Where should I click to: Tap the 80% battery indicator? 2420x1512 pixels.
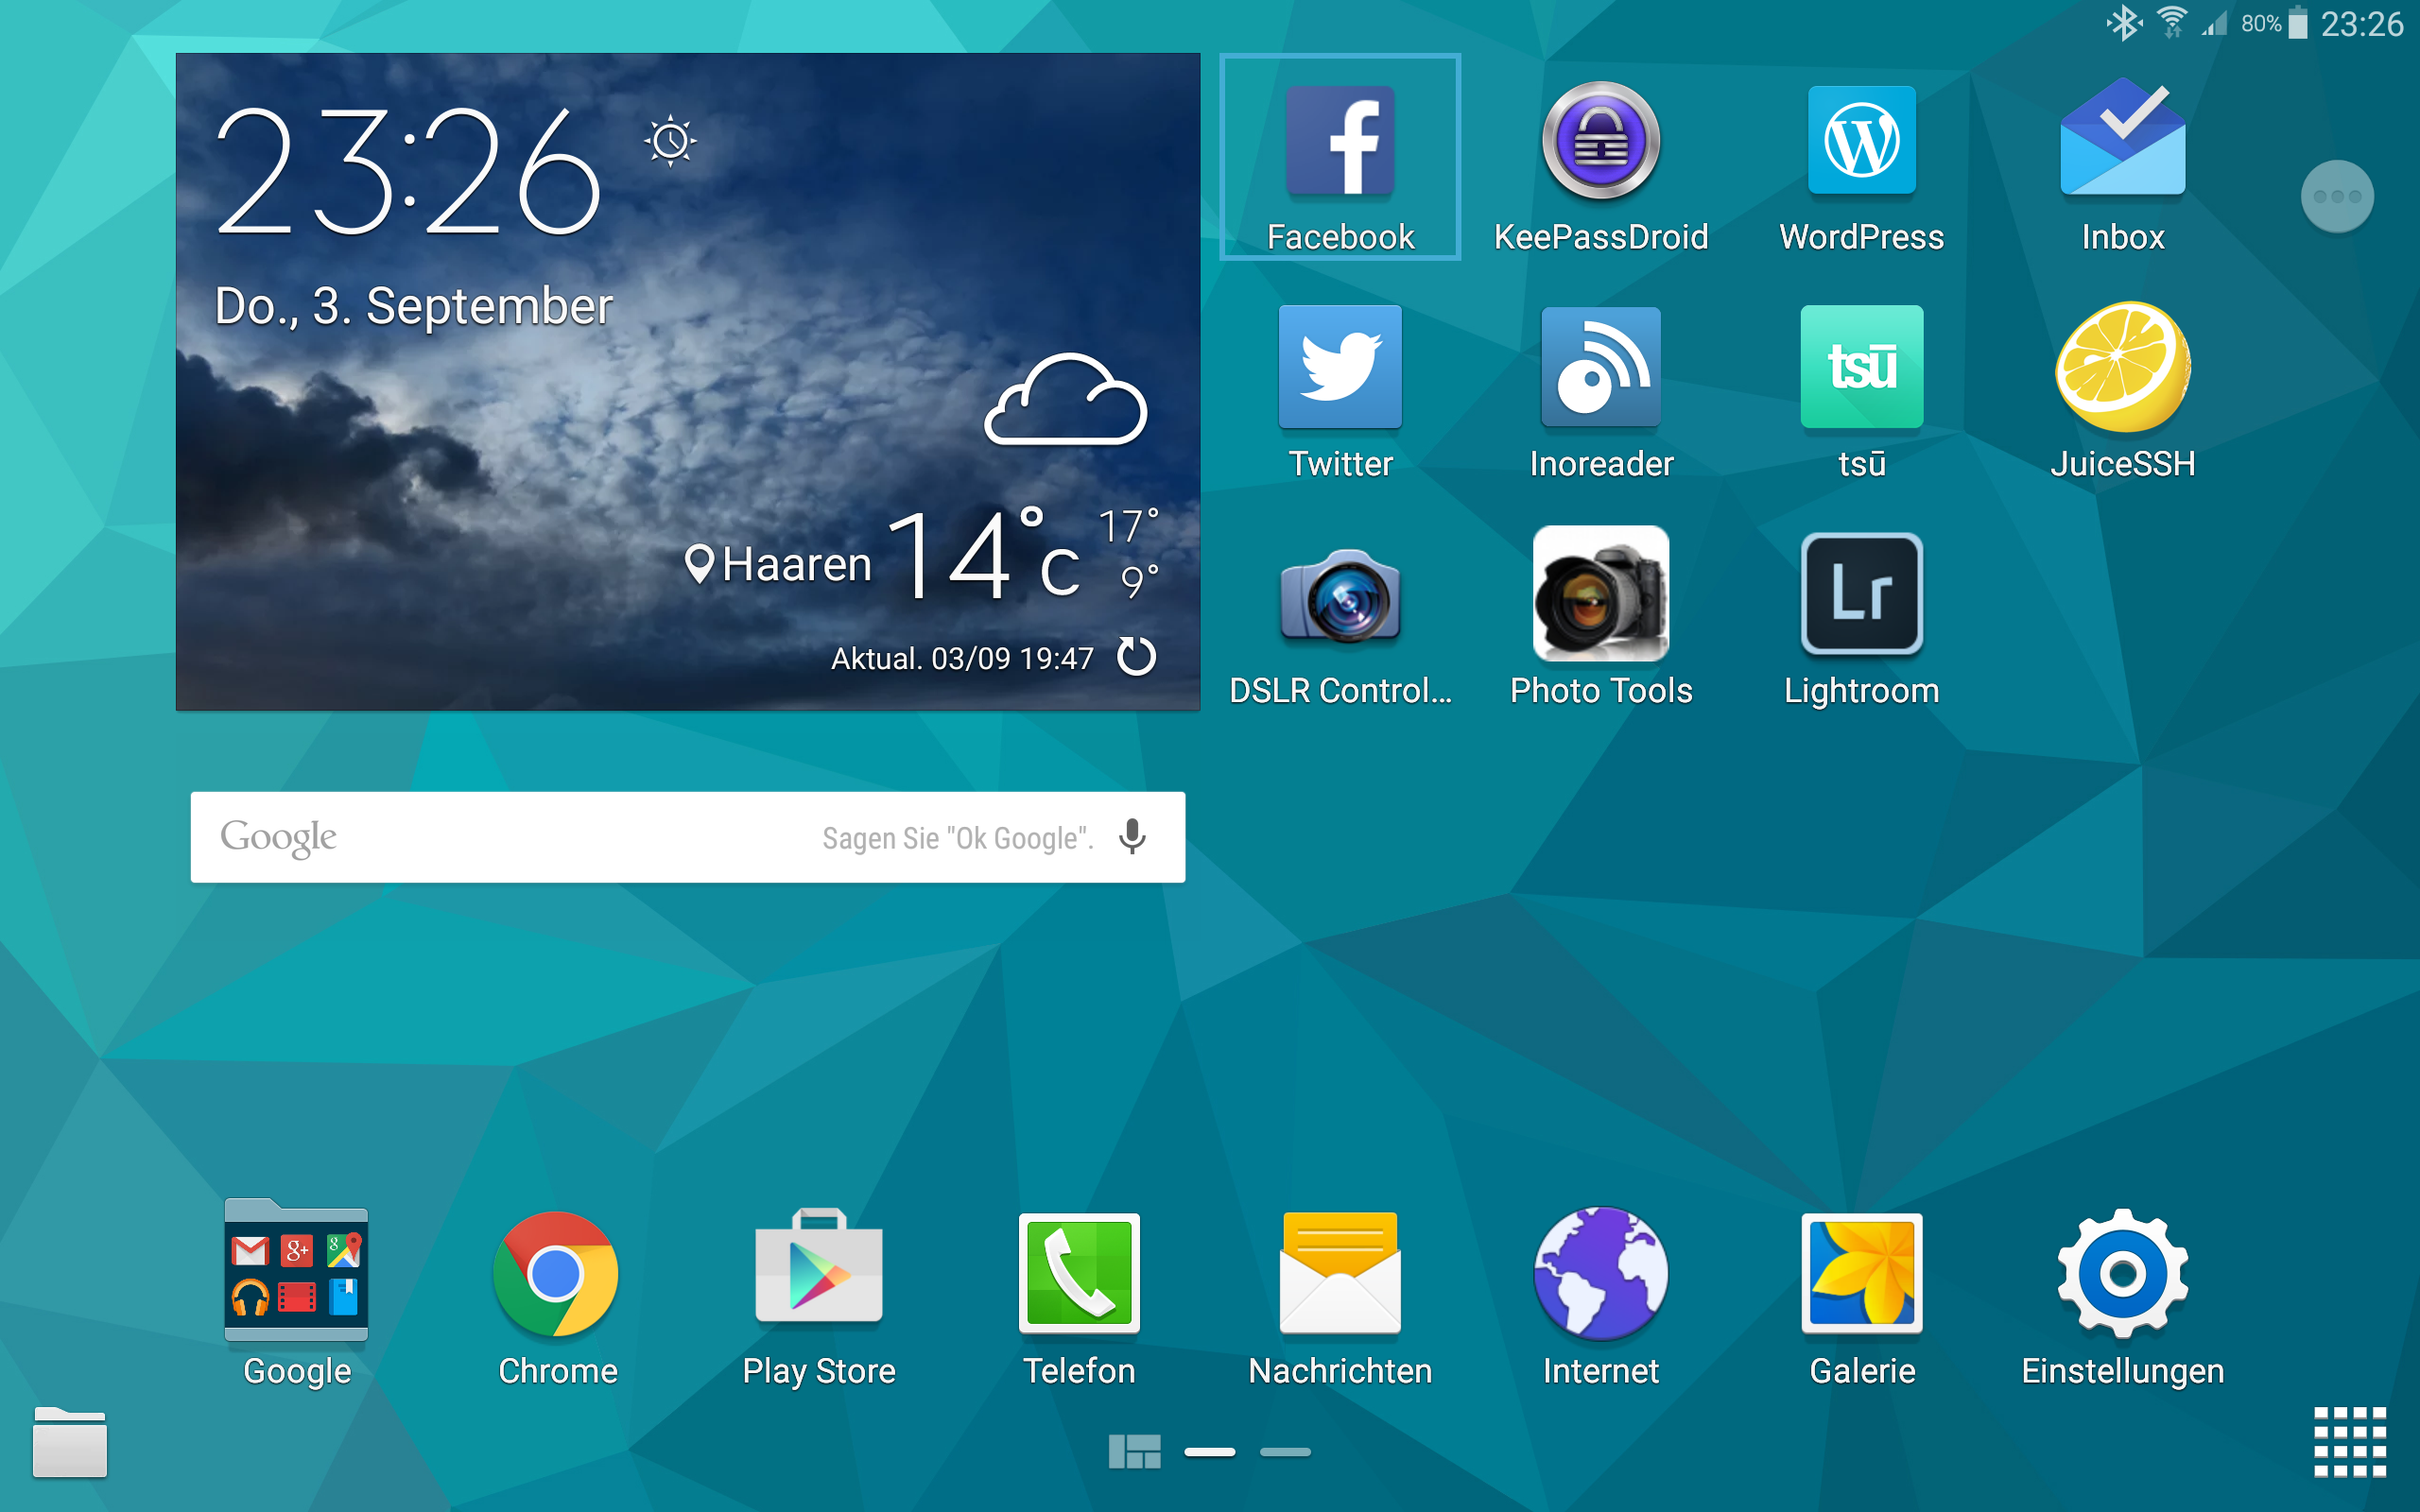pyautogui.click(x=2274, y=23)
